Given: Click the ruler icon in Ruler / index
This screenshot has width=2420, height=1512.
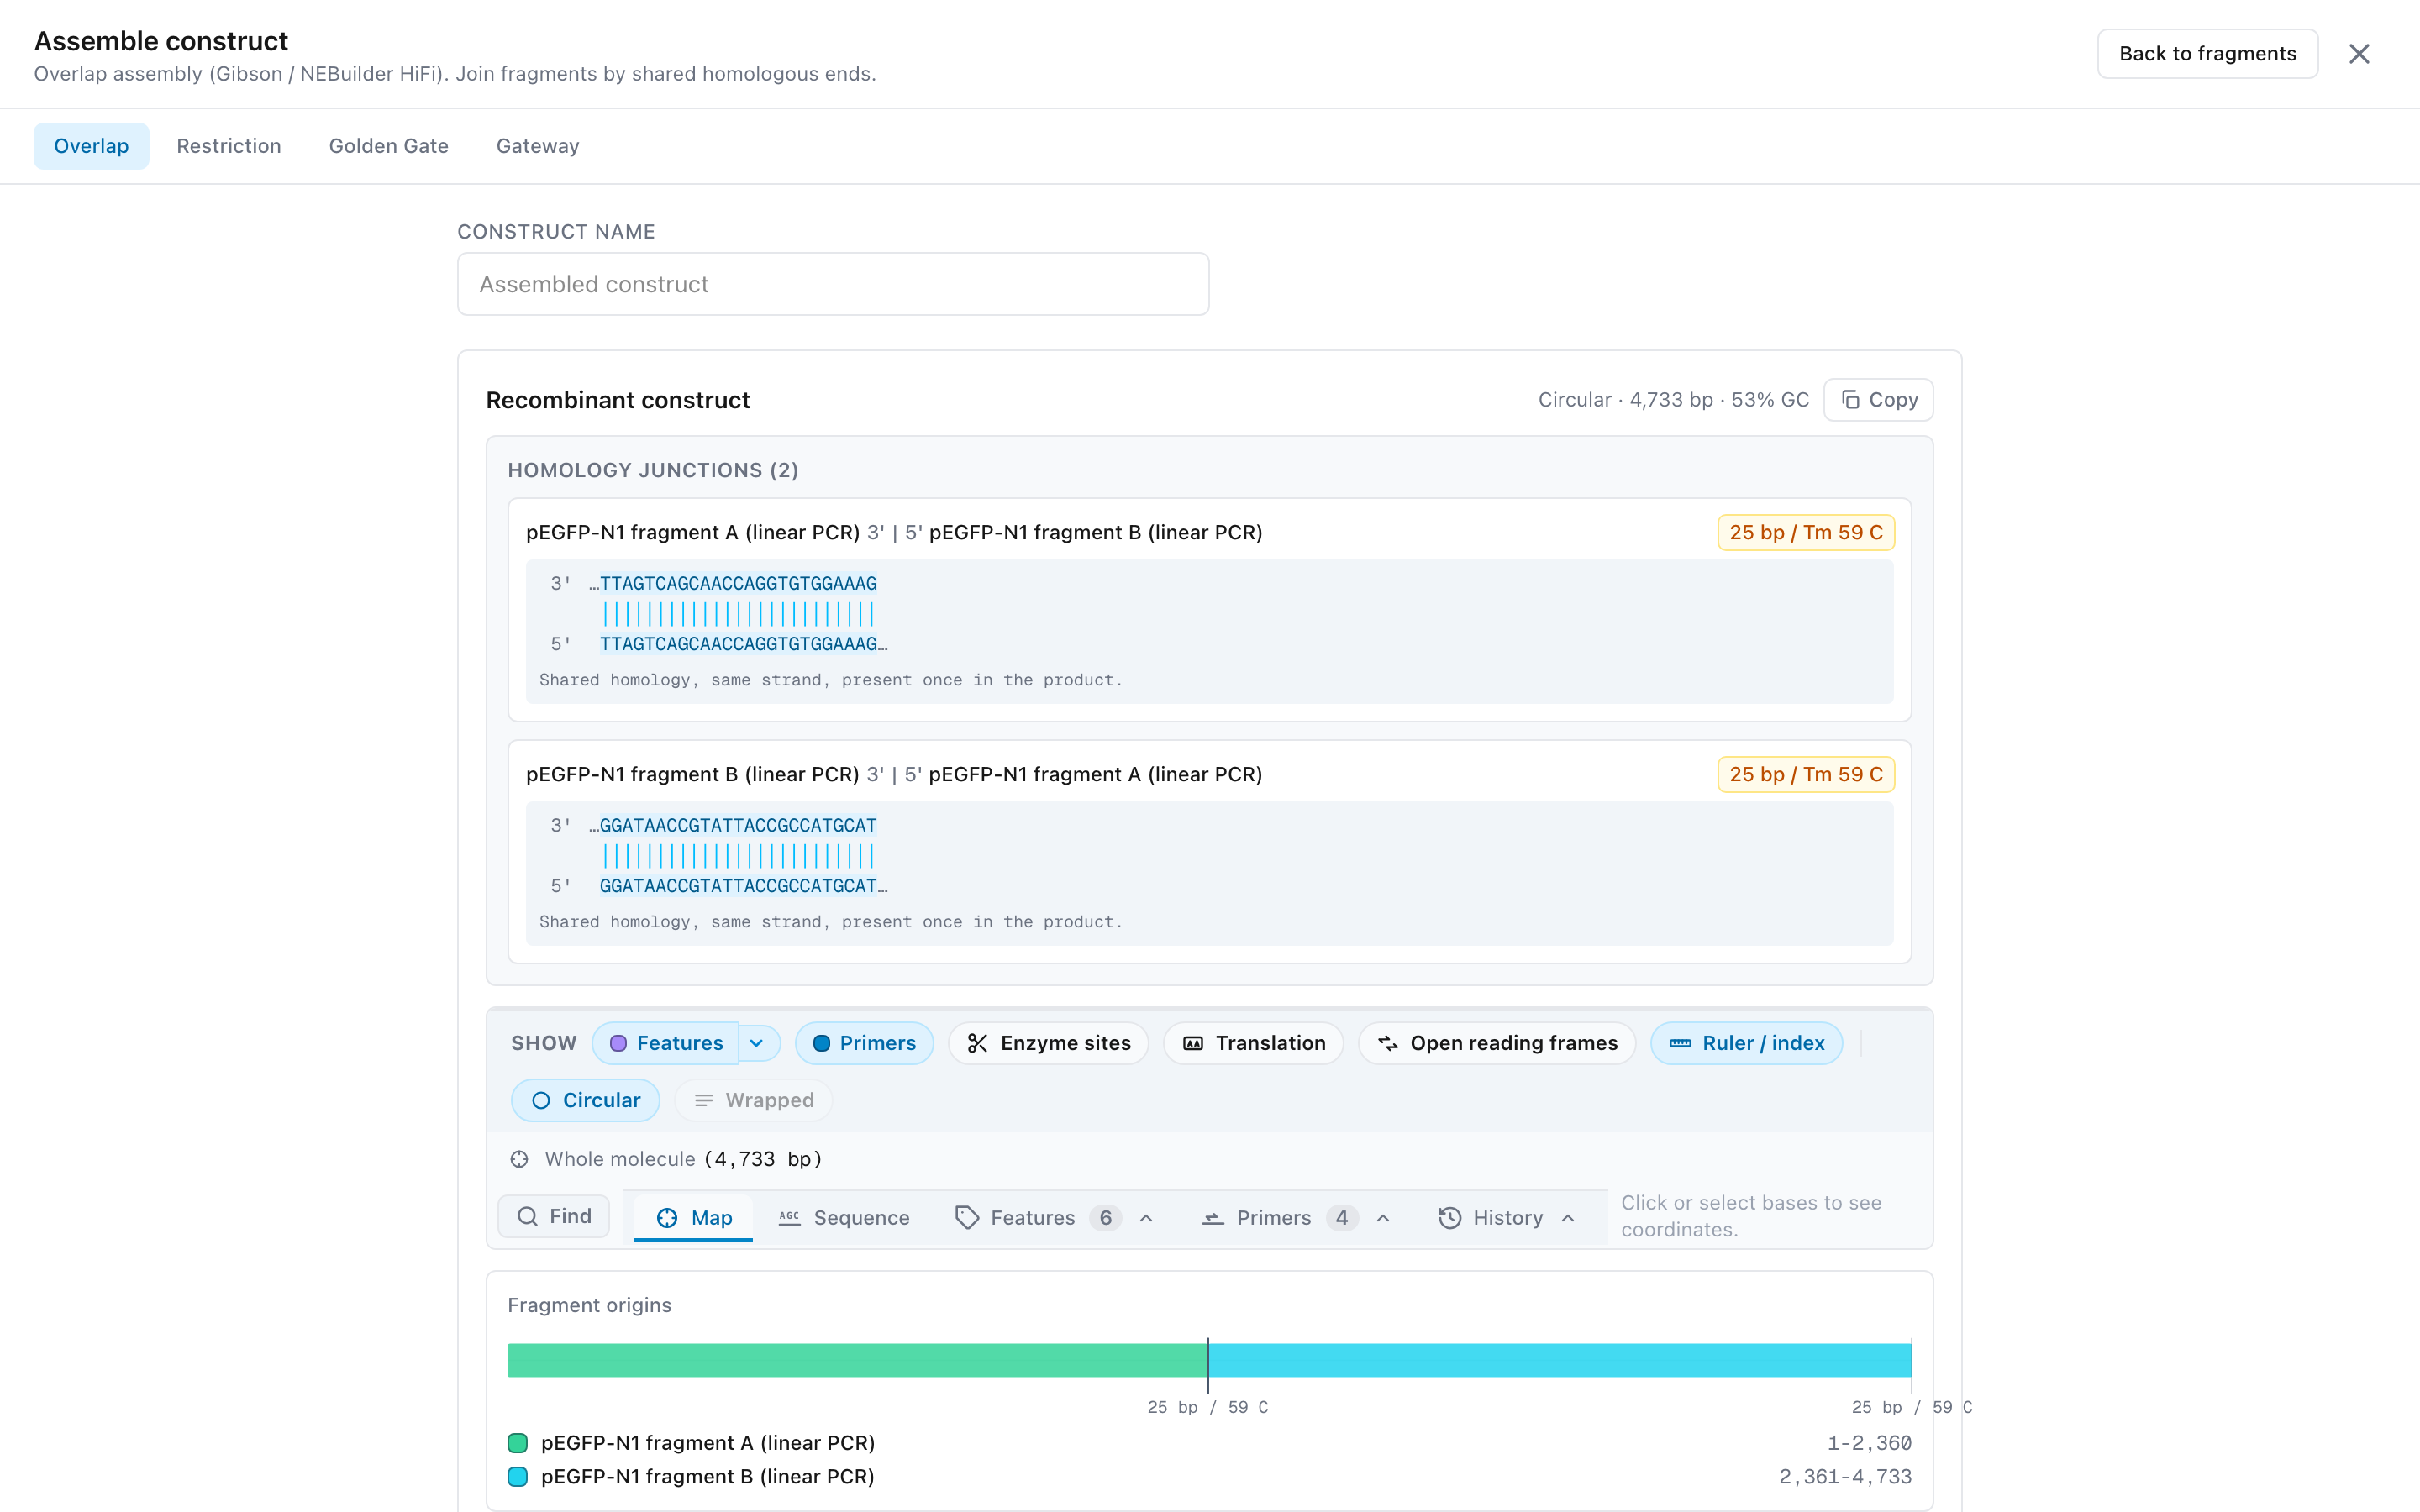Looking at the screenshot, I should pyautogui.click(x=1680, y=1043).
